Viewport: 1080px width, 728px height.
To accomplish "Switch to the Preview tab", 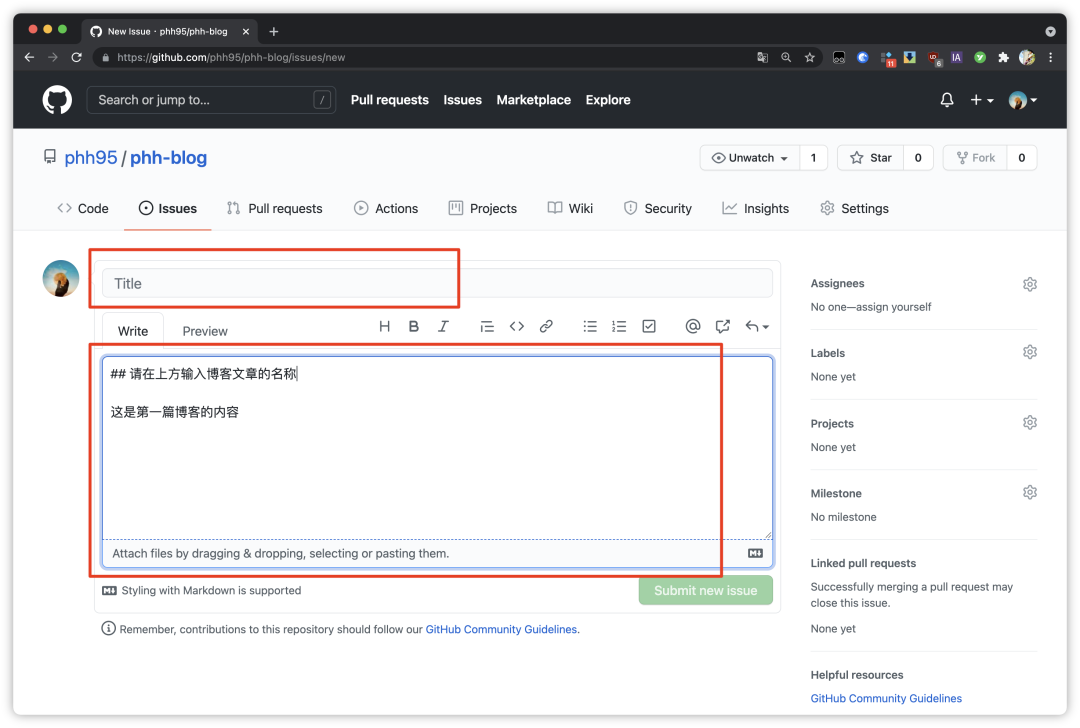I will [204, 330].
